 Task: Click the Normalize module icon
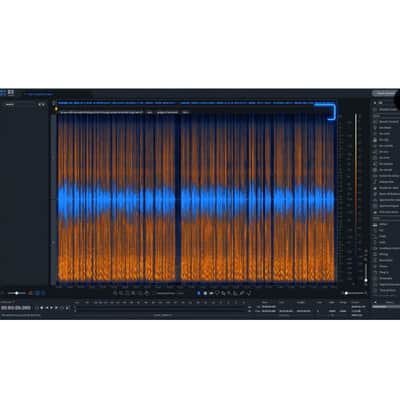click(375, 260)
